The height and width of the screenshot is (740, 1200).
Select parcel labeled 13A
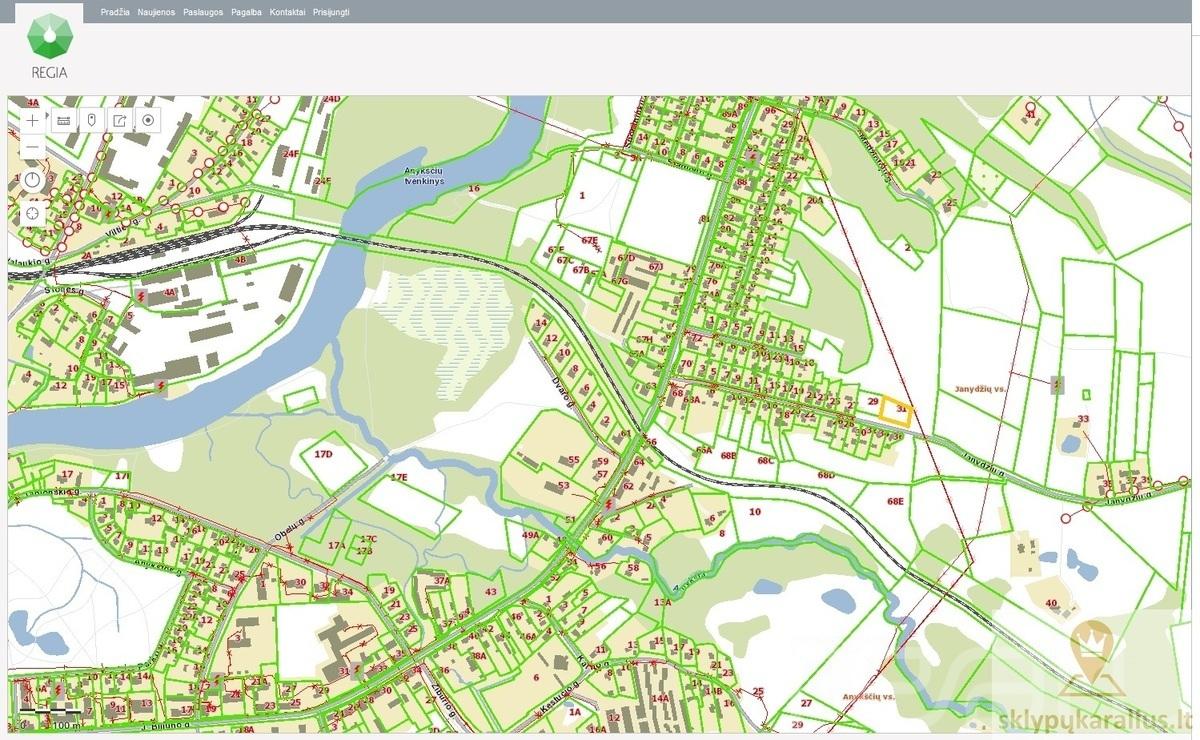pyautogui.click(x=662, y=602)
